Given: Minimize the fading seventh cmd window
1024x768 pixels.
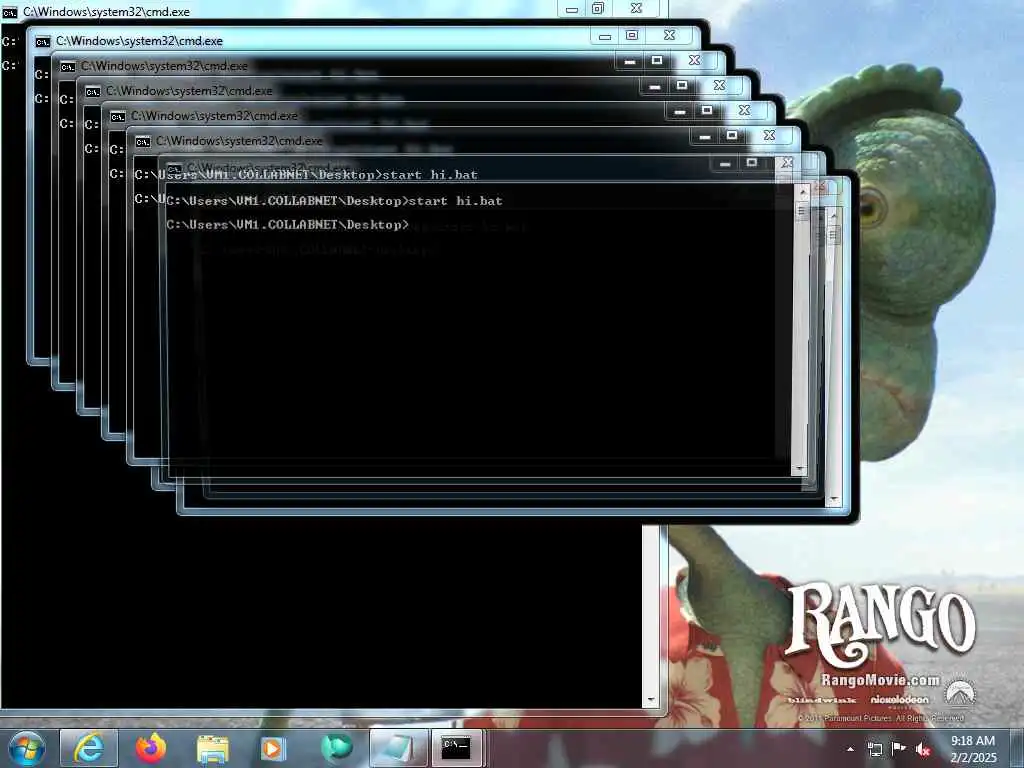Looking at the screenshot, I should 724,163.
